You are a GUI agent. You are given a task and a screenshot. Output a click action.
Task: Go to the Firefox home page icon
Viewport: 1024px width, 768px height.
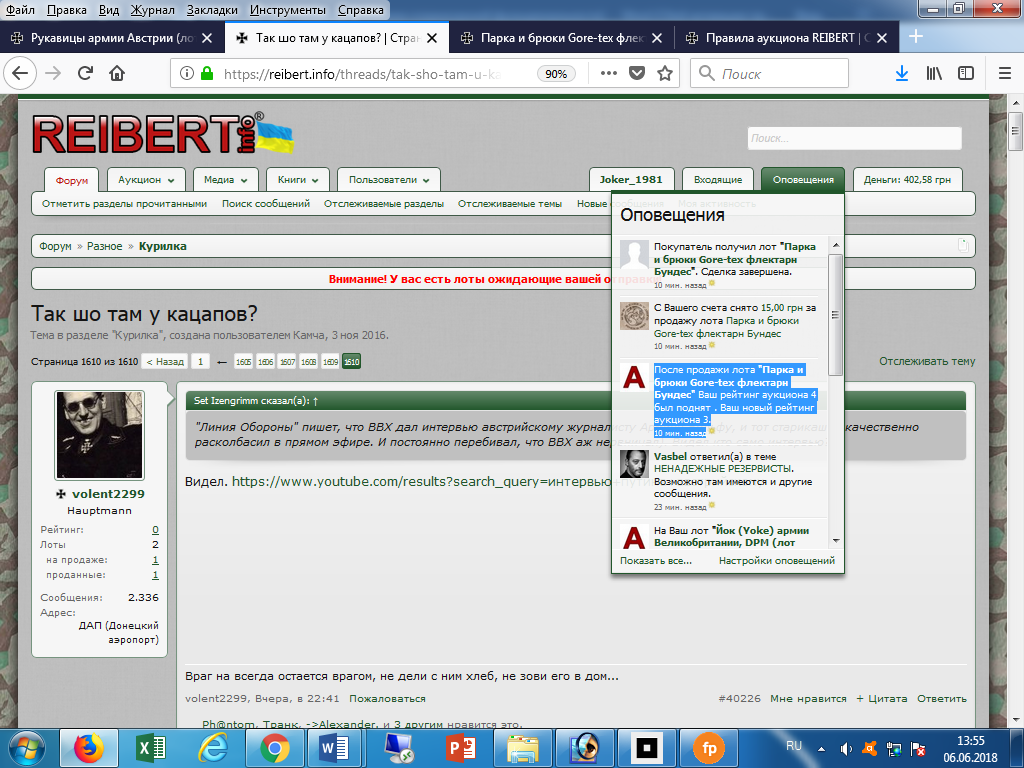(x=117, y=74)
